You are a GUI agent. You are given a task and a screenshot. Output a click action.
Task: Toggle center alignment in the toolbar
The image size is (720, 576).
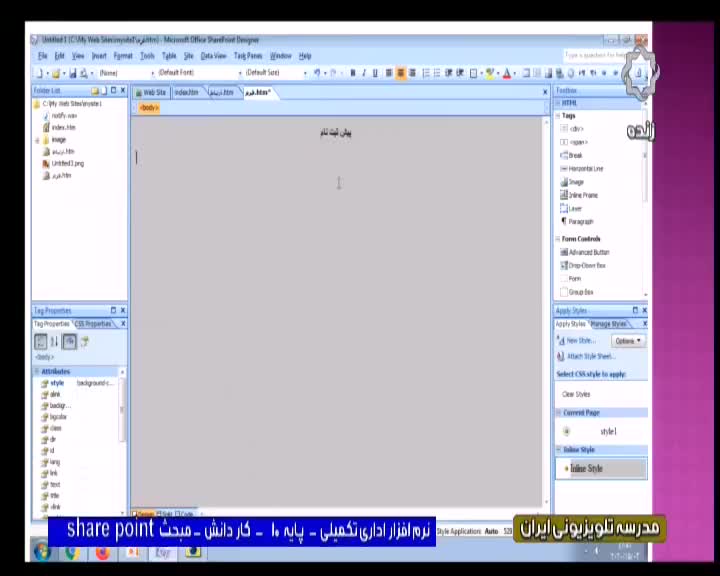point(401,73)
